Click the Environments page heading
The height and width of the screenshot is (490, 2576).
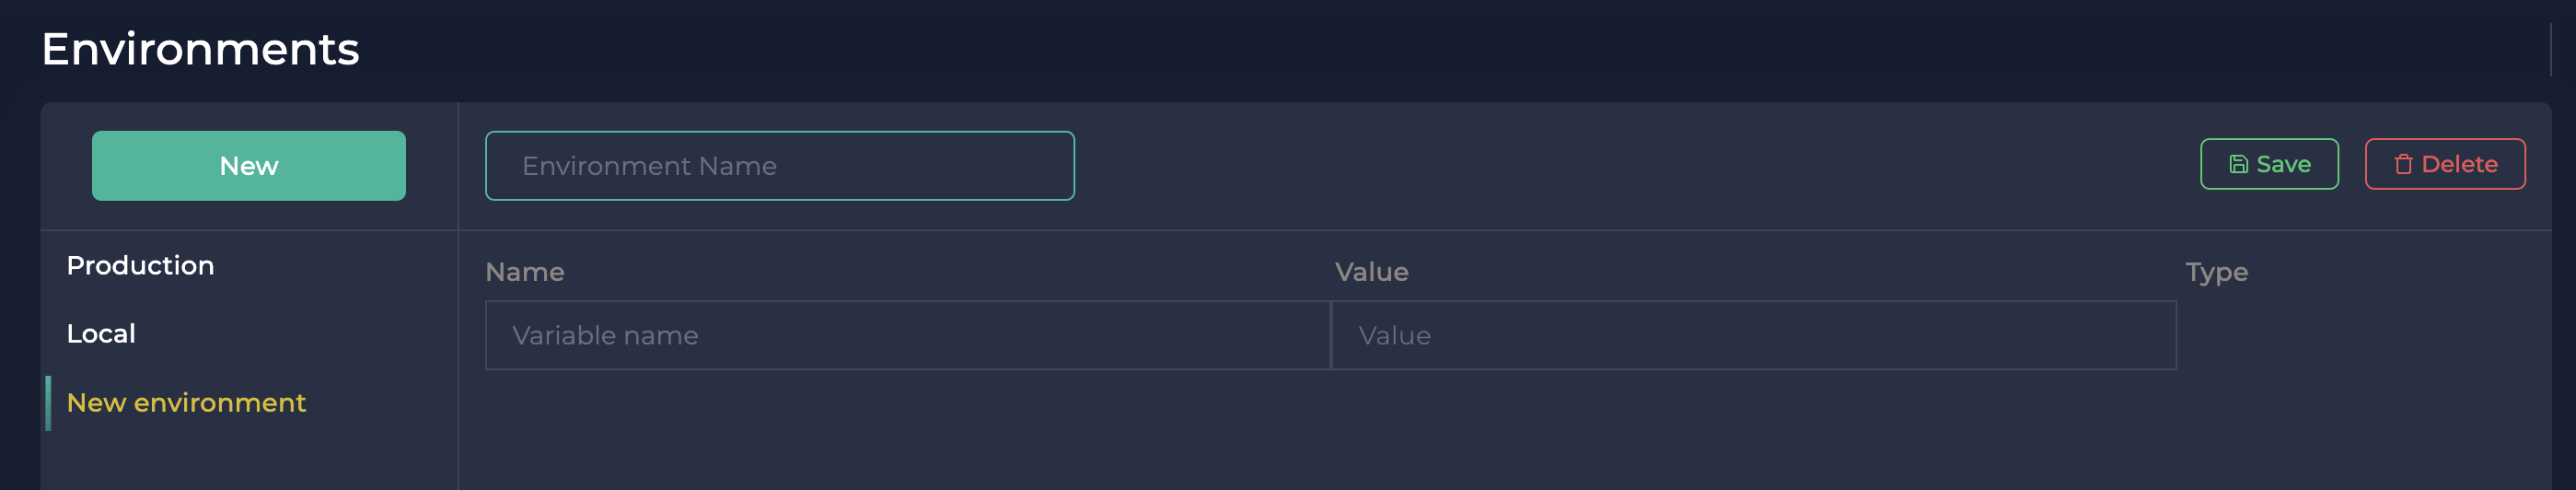click(x=200, y=49)
